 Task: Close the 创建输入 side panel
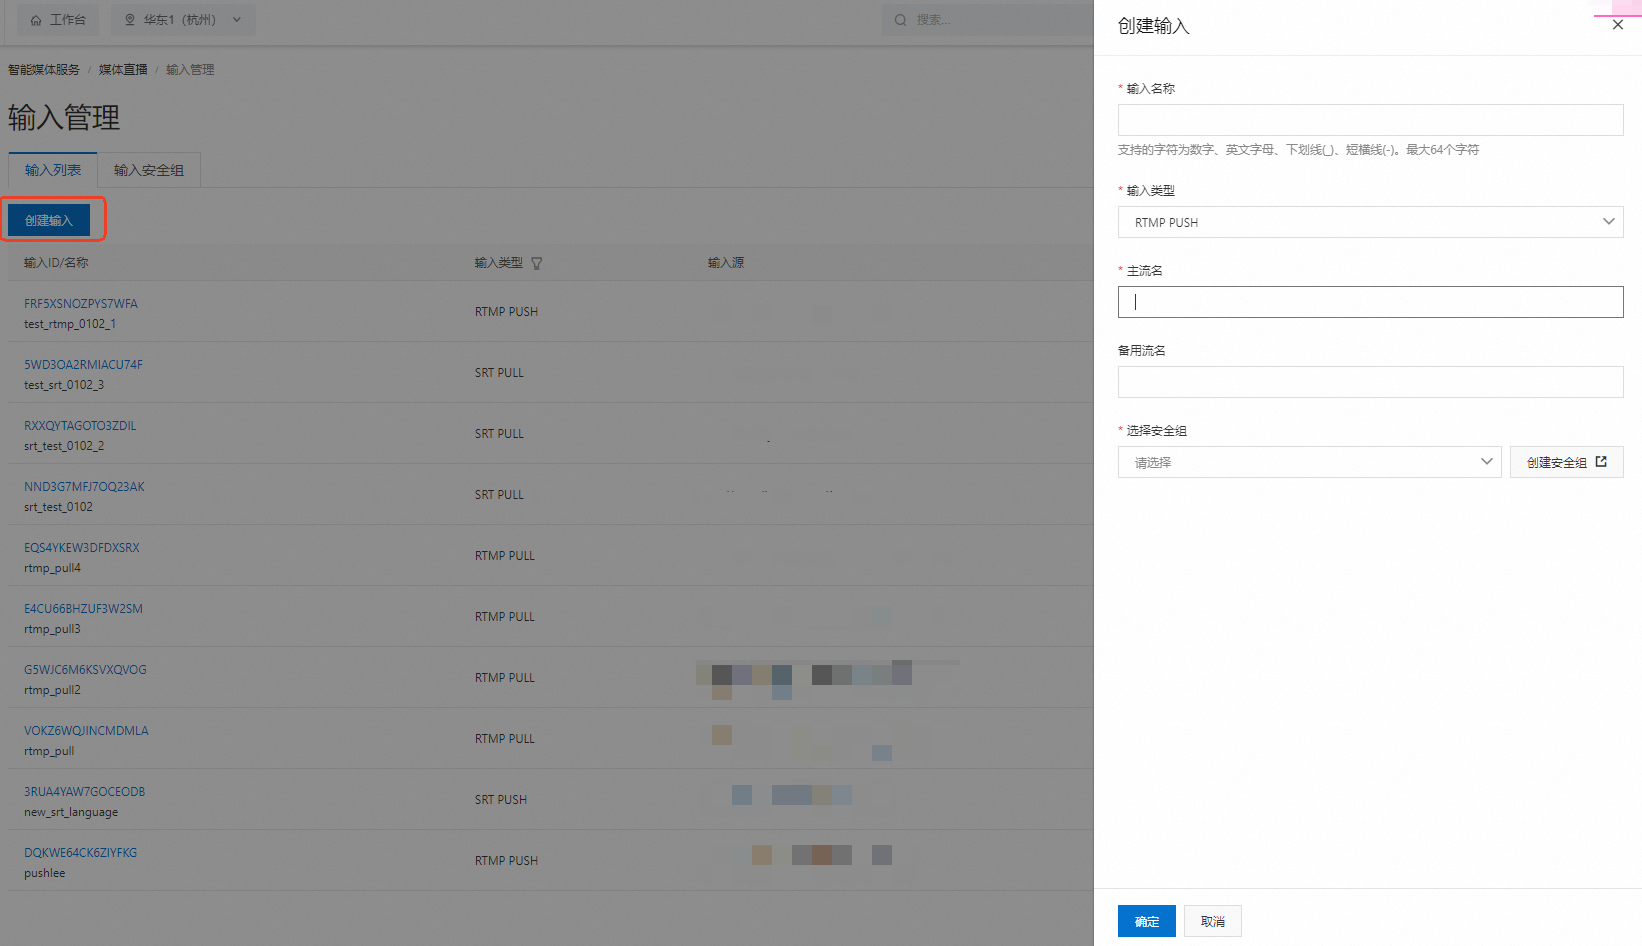(x=1617, y=25)
